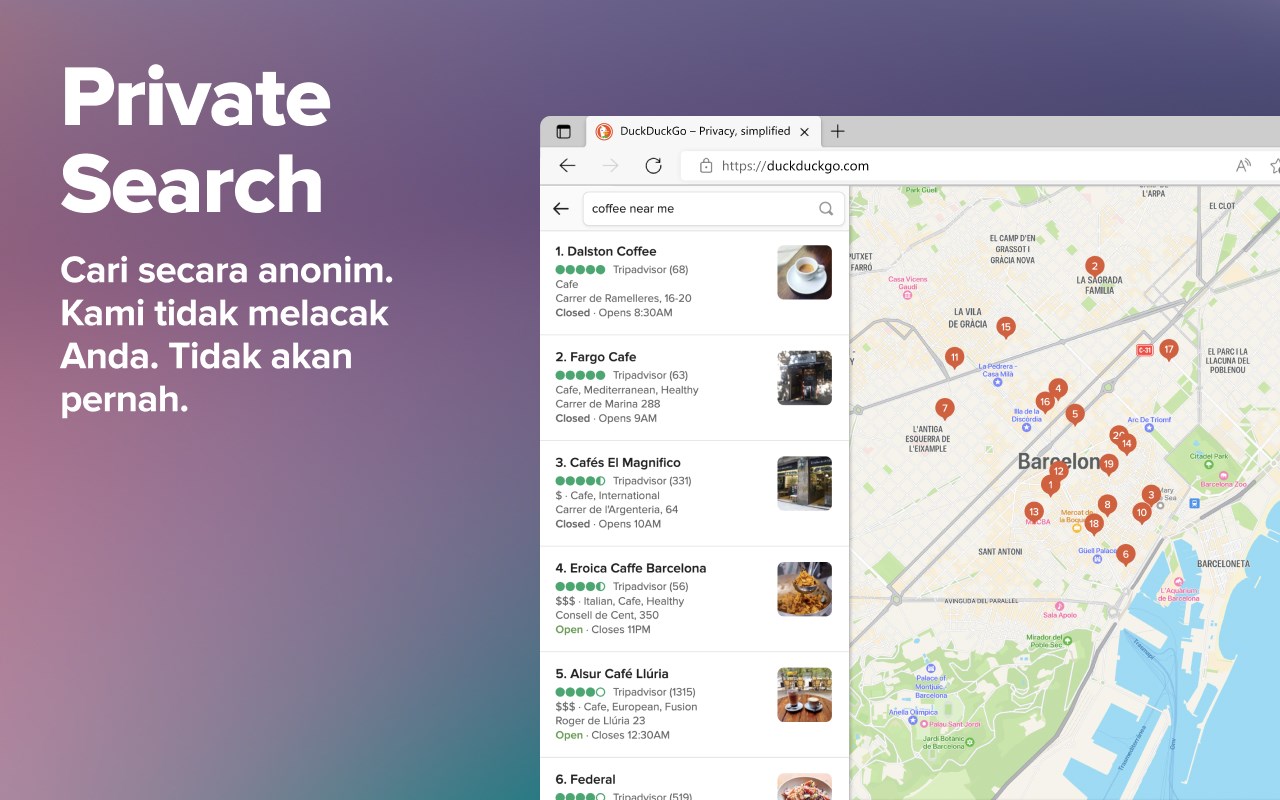Click the search magnifier icon in search box
The height and width of the screenshot is (800, 1280).
pos(826,209)
